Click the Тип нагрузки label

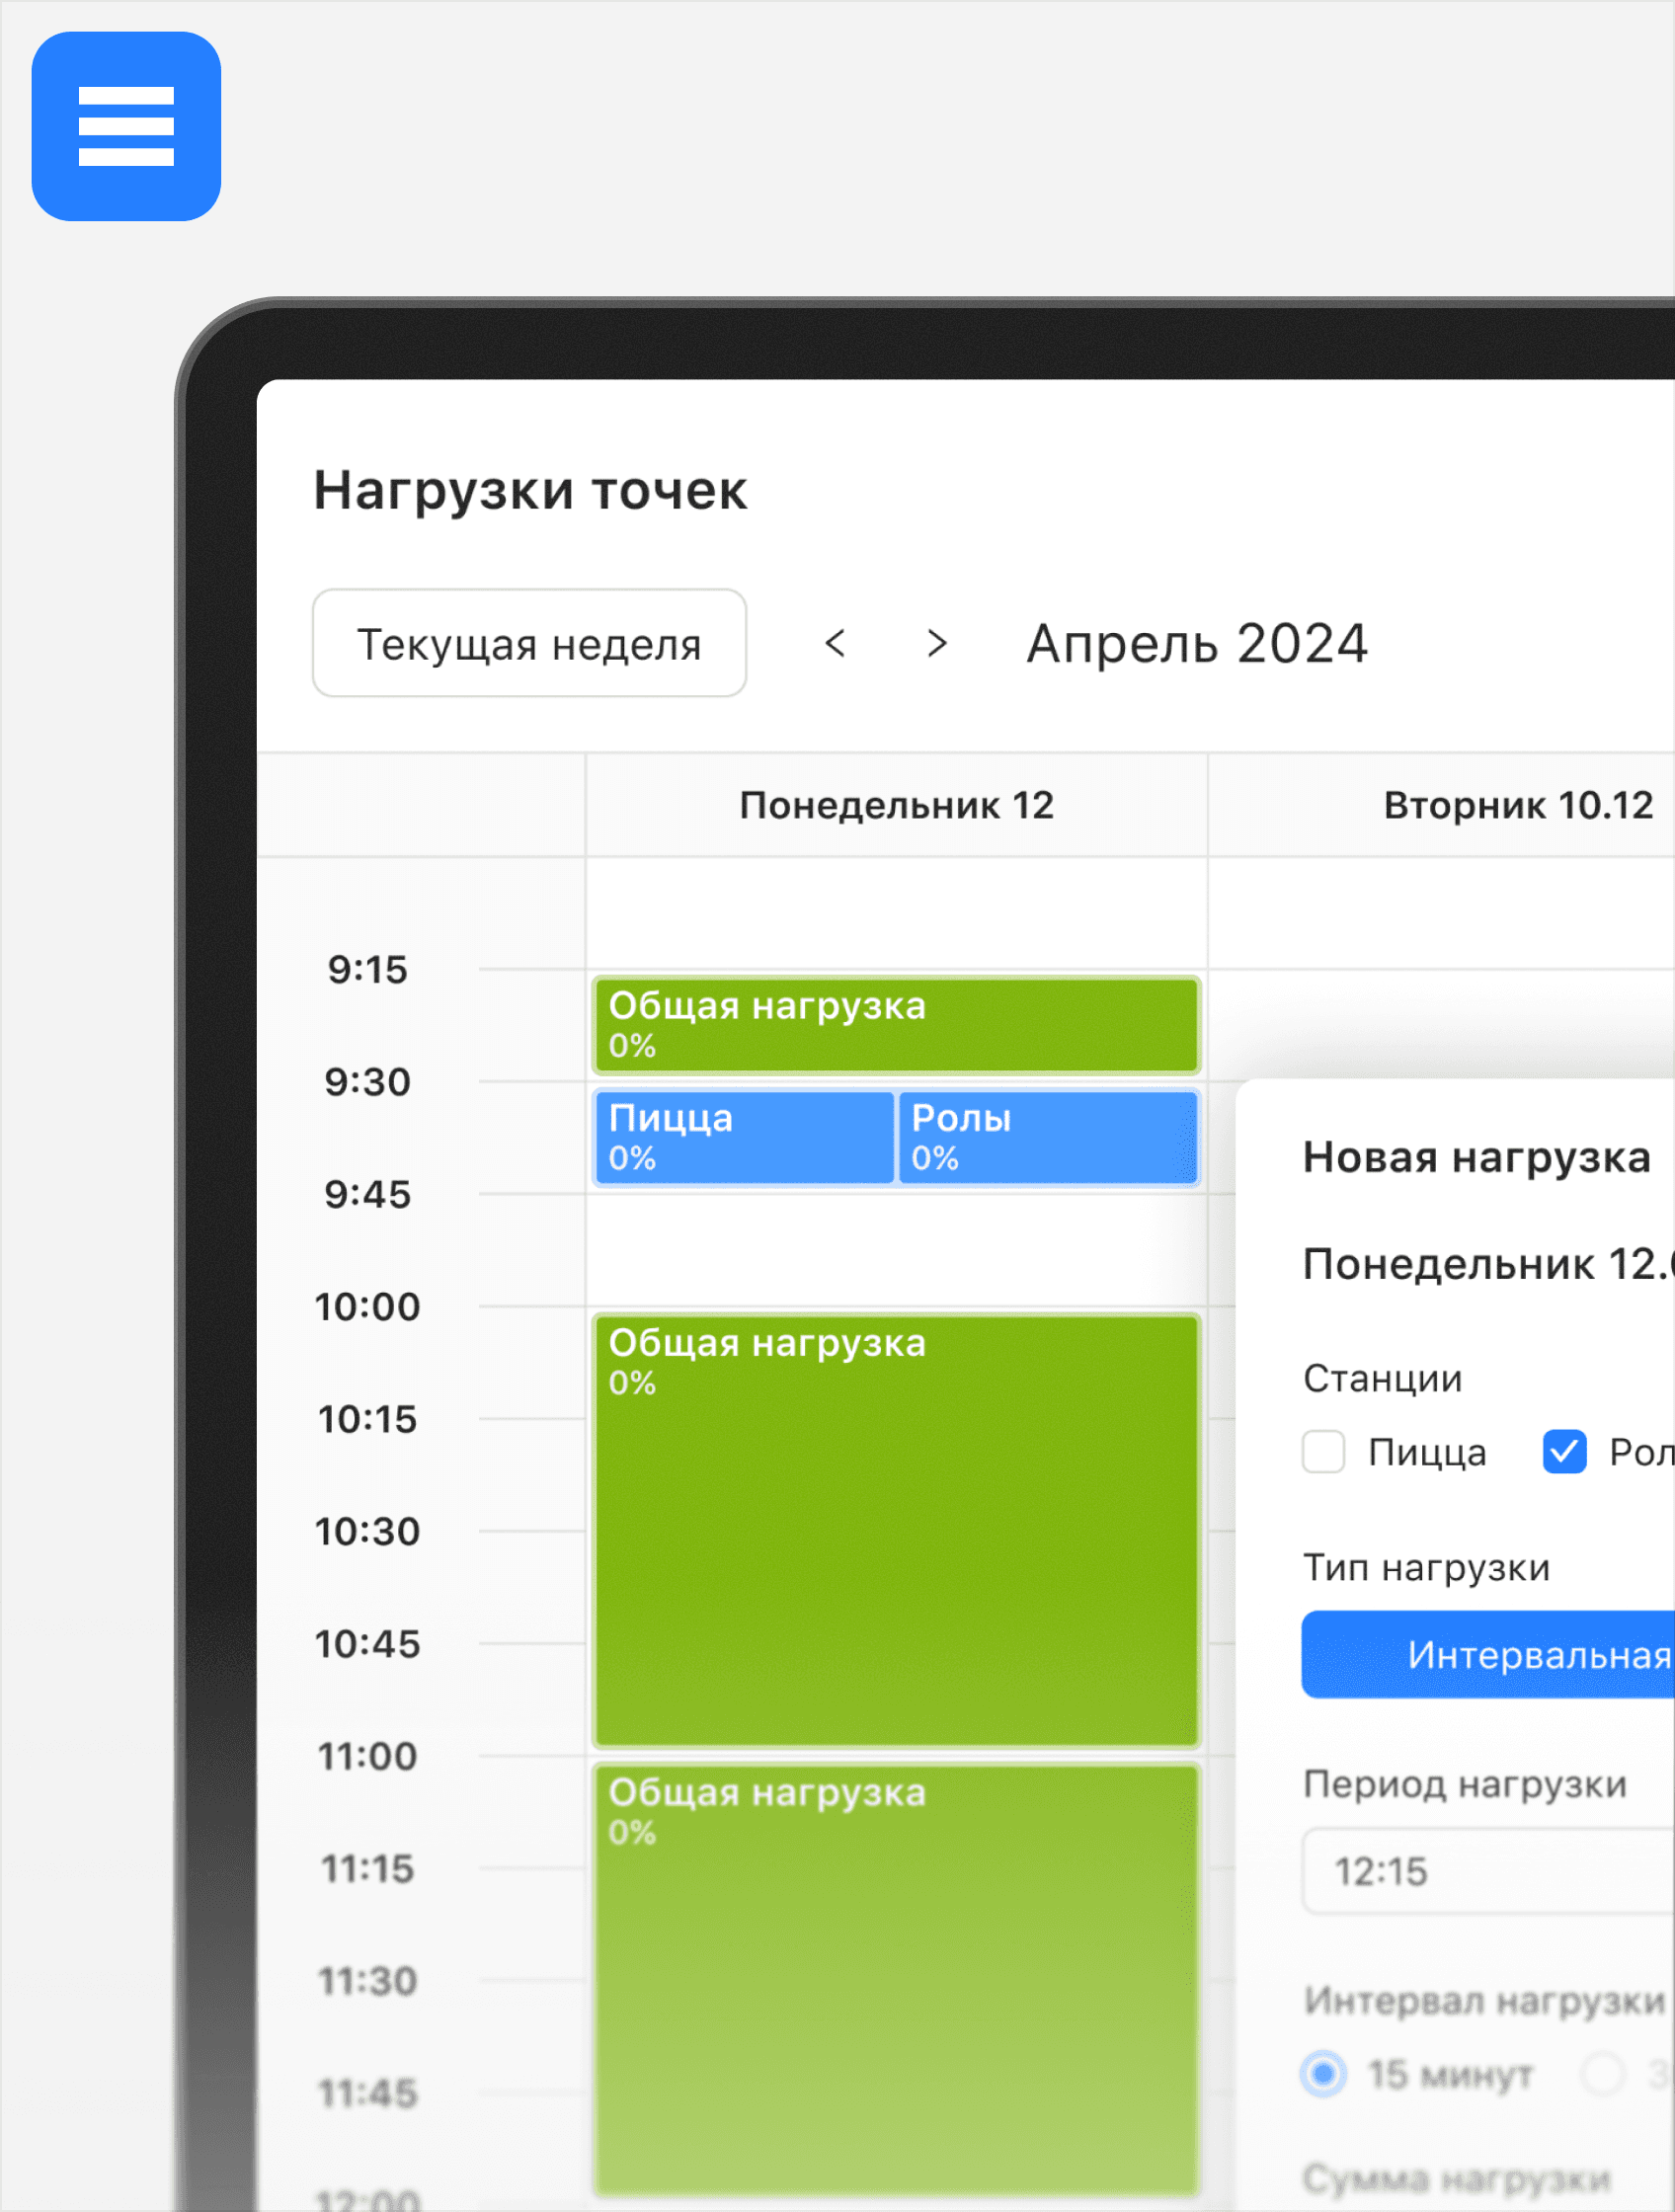click(x=1426, y=1567)
